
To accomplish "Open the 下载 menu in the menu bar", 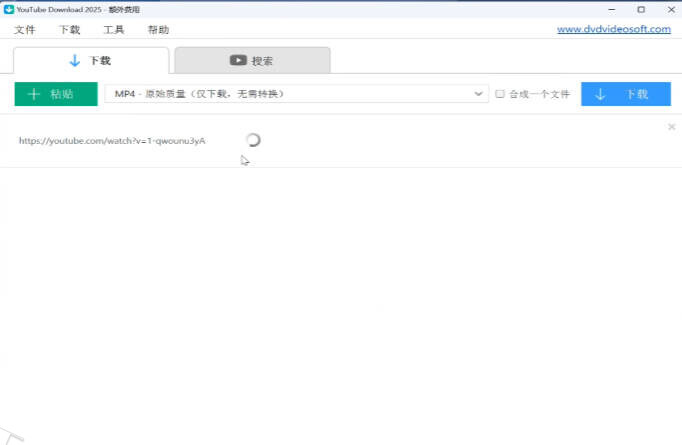I will click(x=70, y=30).
